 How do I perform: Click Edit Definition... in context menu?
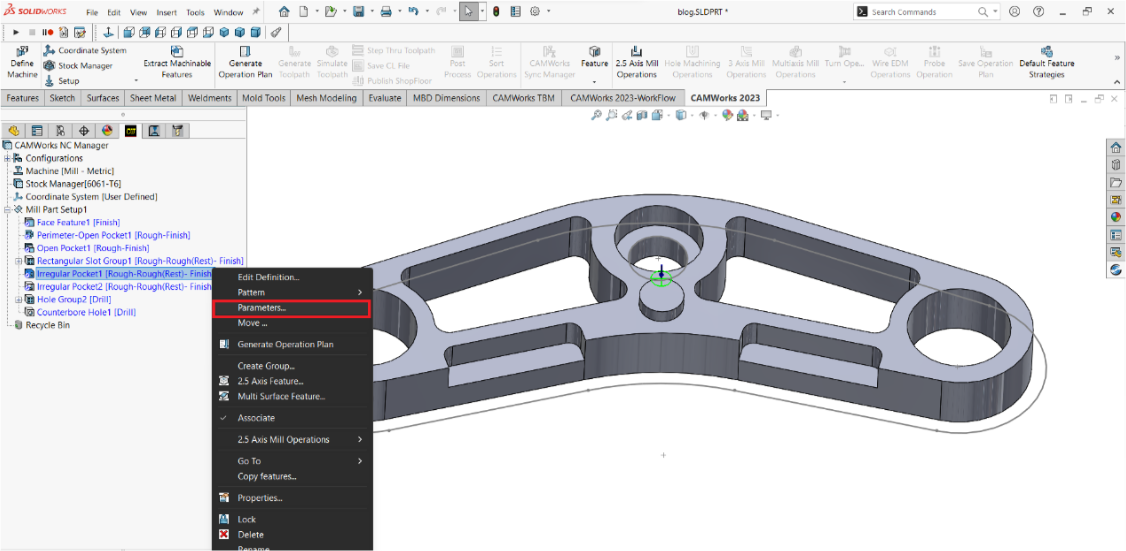click(268, 277)
